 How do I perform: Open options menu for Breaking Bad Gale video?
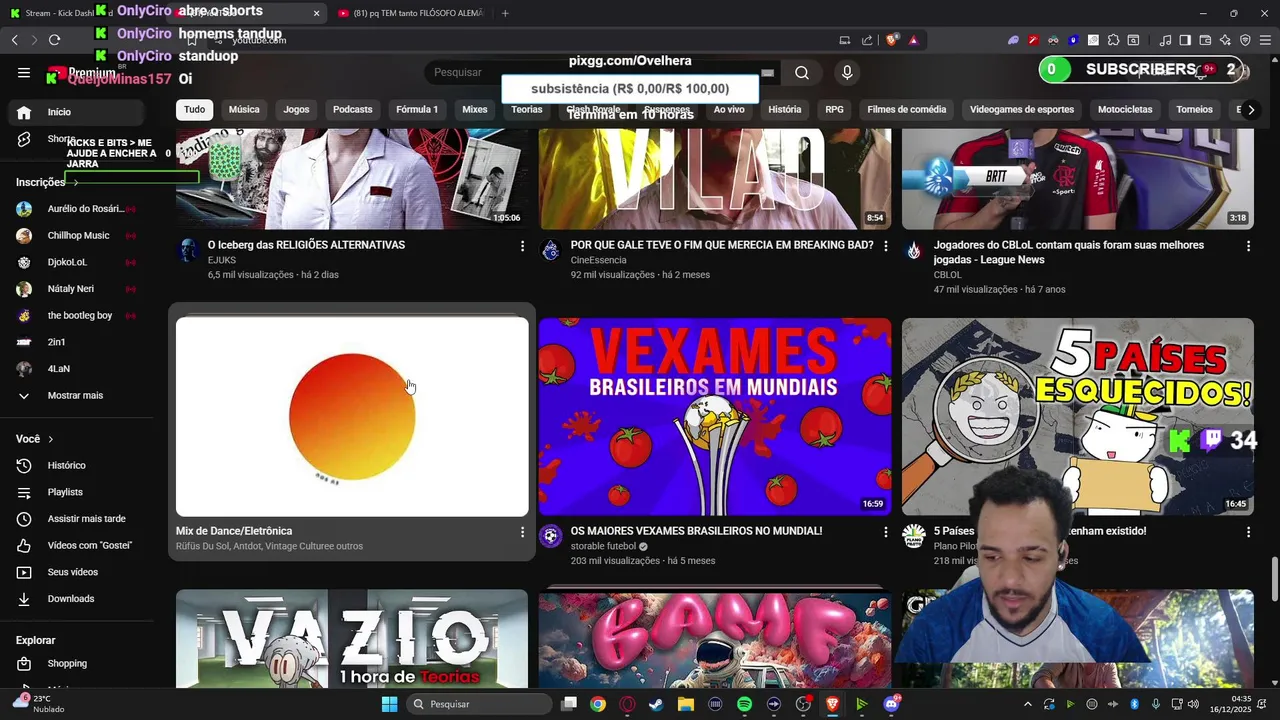(885, 245)
